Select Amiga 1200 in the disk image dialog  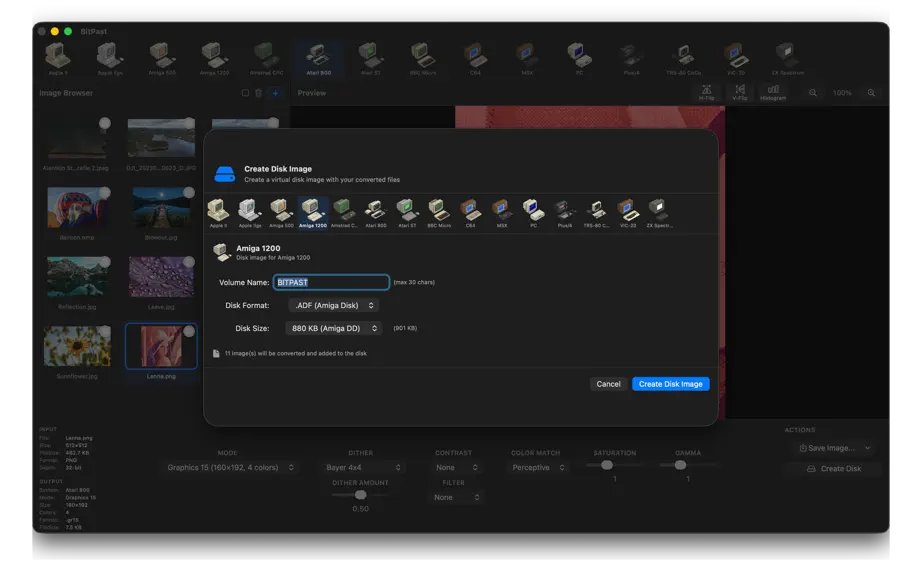coord(313,213)
